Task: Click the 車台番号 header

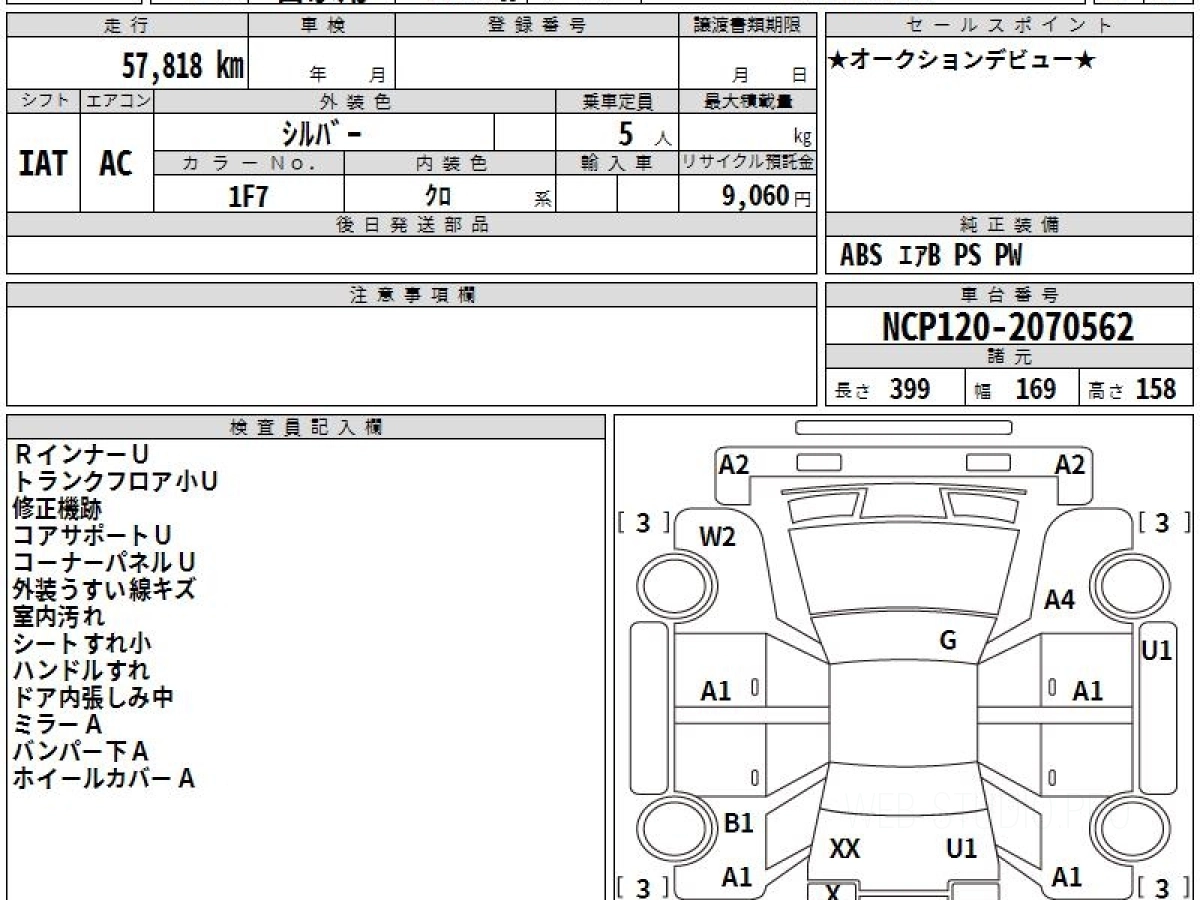Action: pyautogui.click(x=1009, y=295)
